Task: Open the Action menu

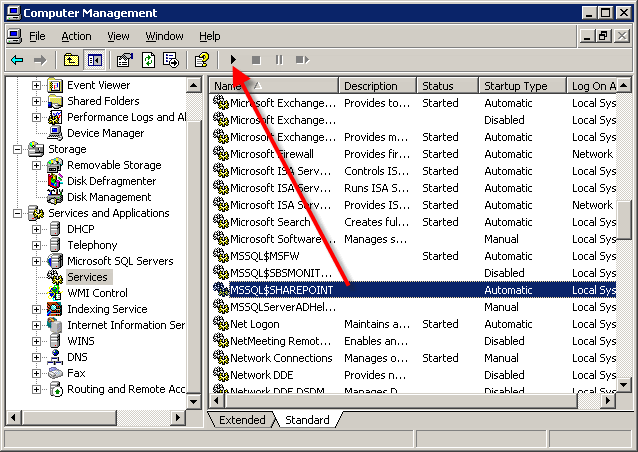Action: pyautogui.click(x=76, y=36)
